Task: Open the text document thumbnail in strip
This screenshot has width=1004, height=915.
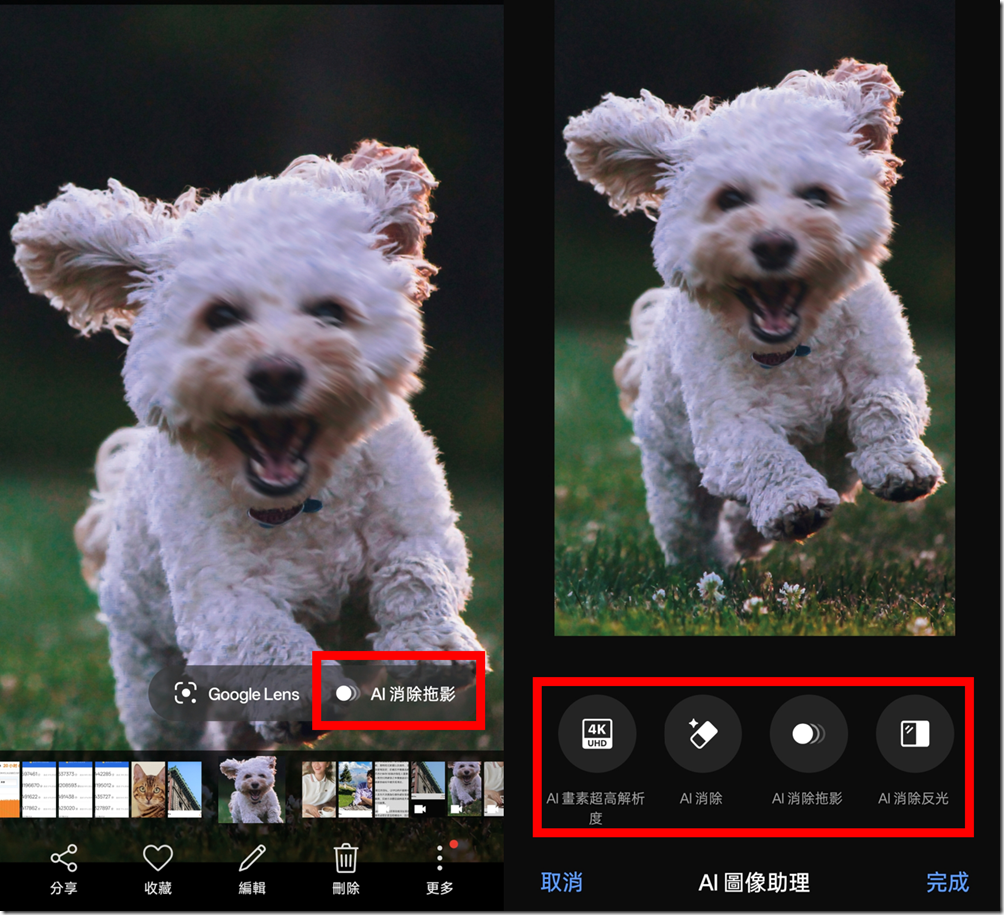Action: [391, 789]
